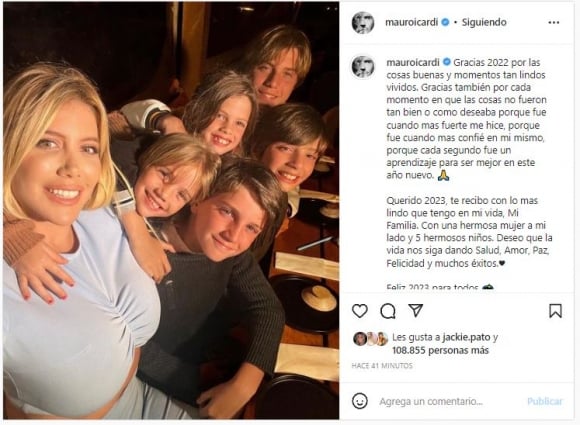Click caption profile avatar beside post text

[x=363, y=67]
